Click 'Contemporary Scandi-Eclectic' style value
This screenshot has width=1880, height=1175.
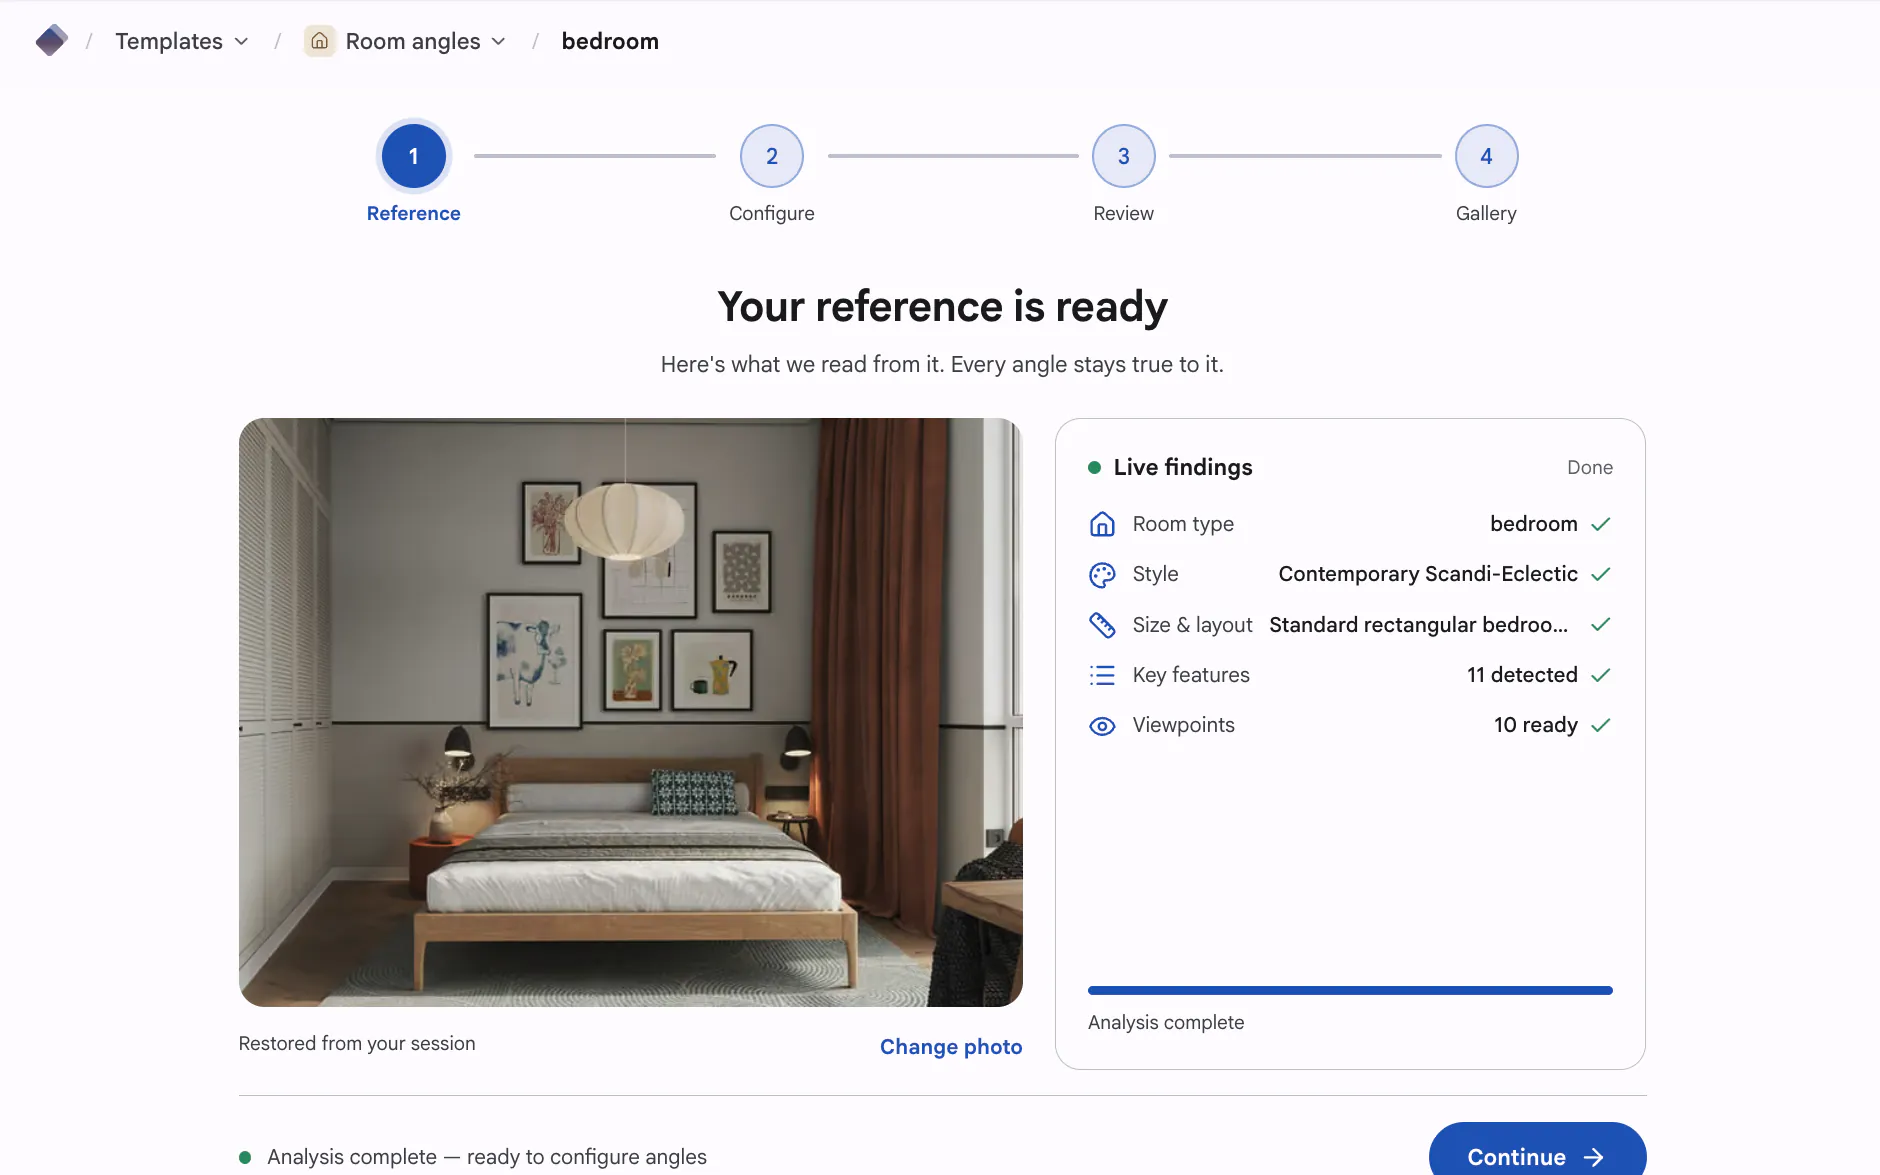(x=1428, y=574)
